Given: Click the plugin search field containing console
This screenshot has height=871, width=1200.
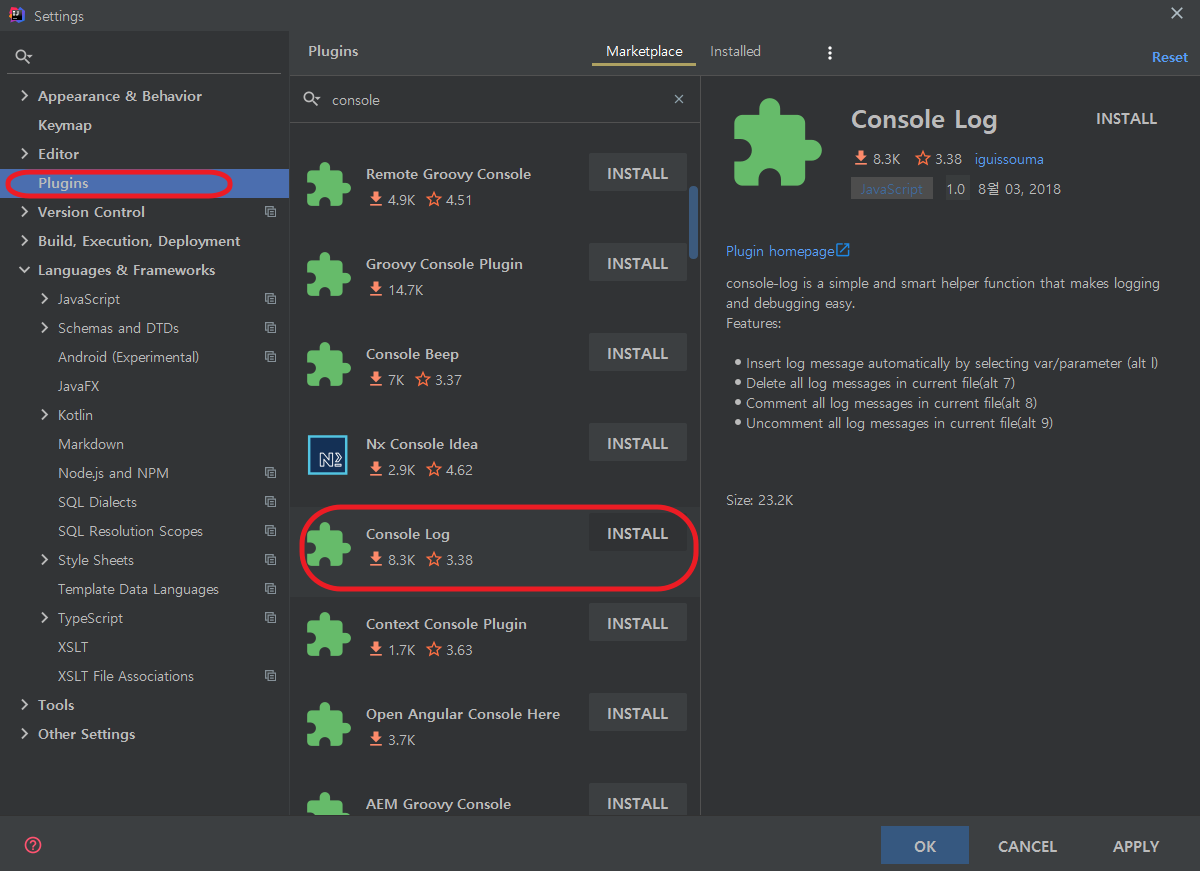Looking at the screenshot, I should click(495, 99).
